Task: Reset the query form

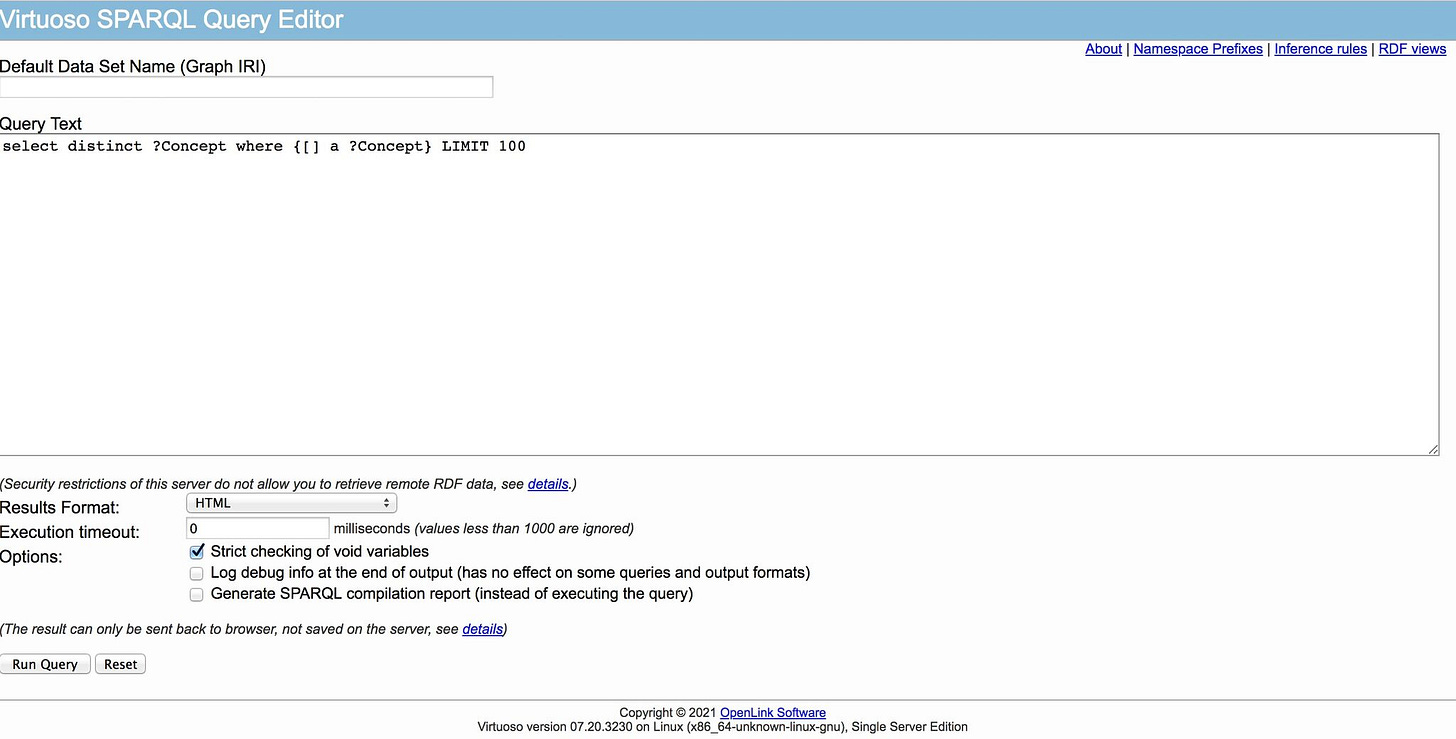Action: click(120, 664)
